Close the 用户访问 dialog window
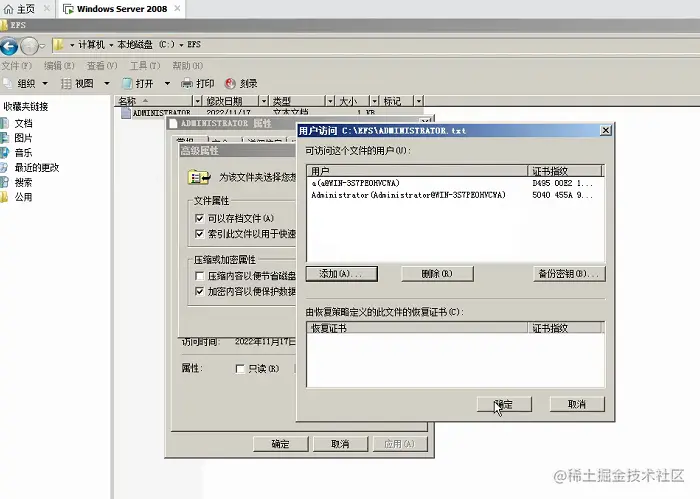Viewport: 700px width, 499px height. (605, 130)
